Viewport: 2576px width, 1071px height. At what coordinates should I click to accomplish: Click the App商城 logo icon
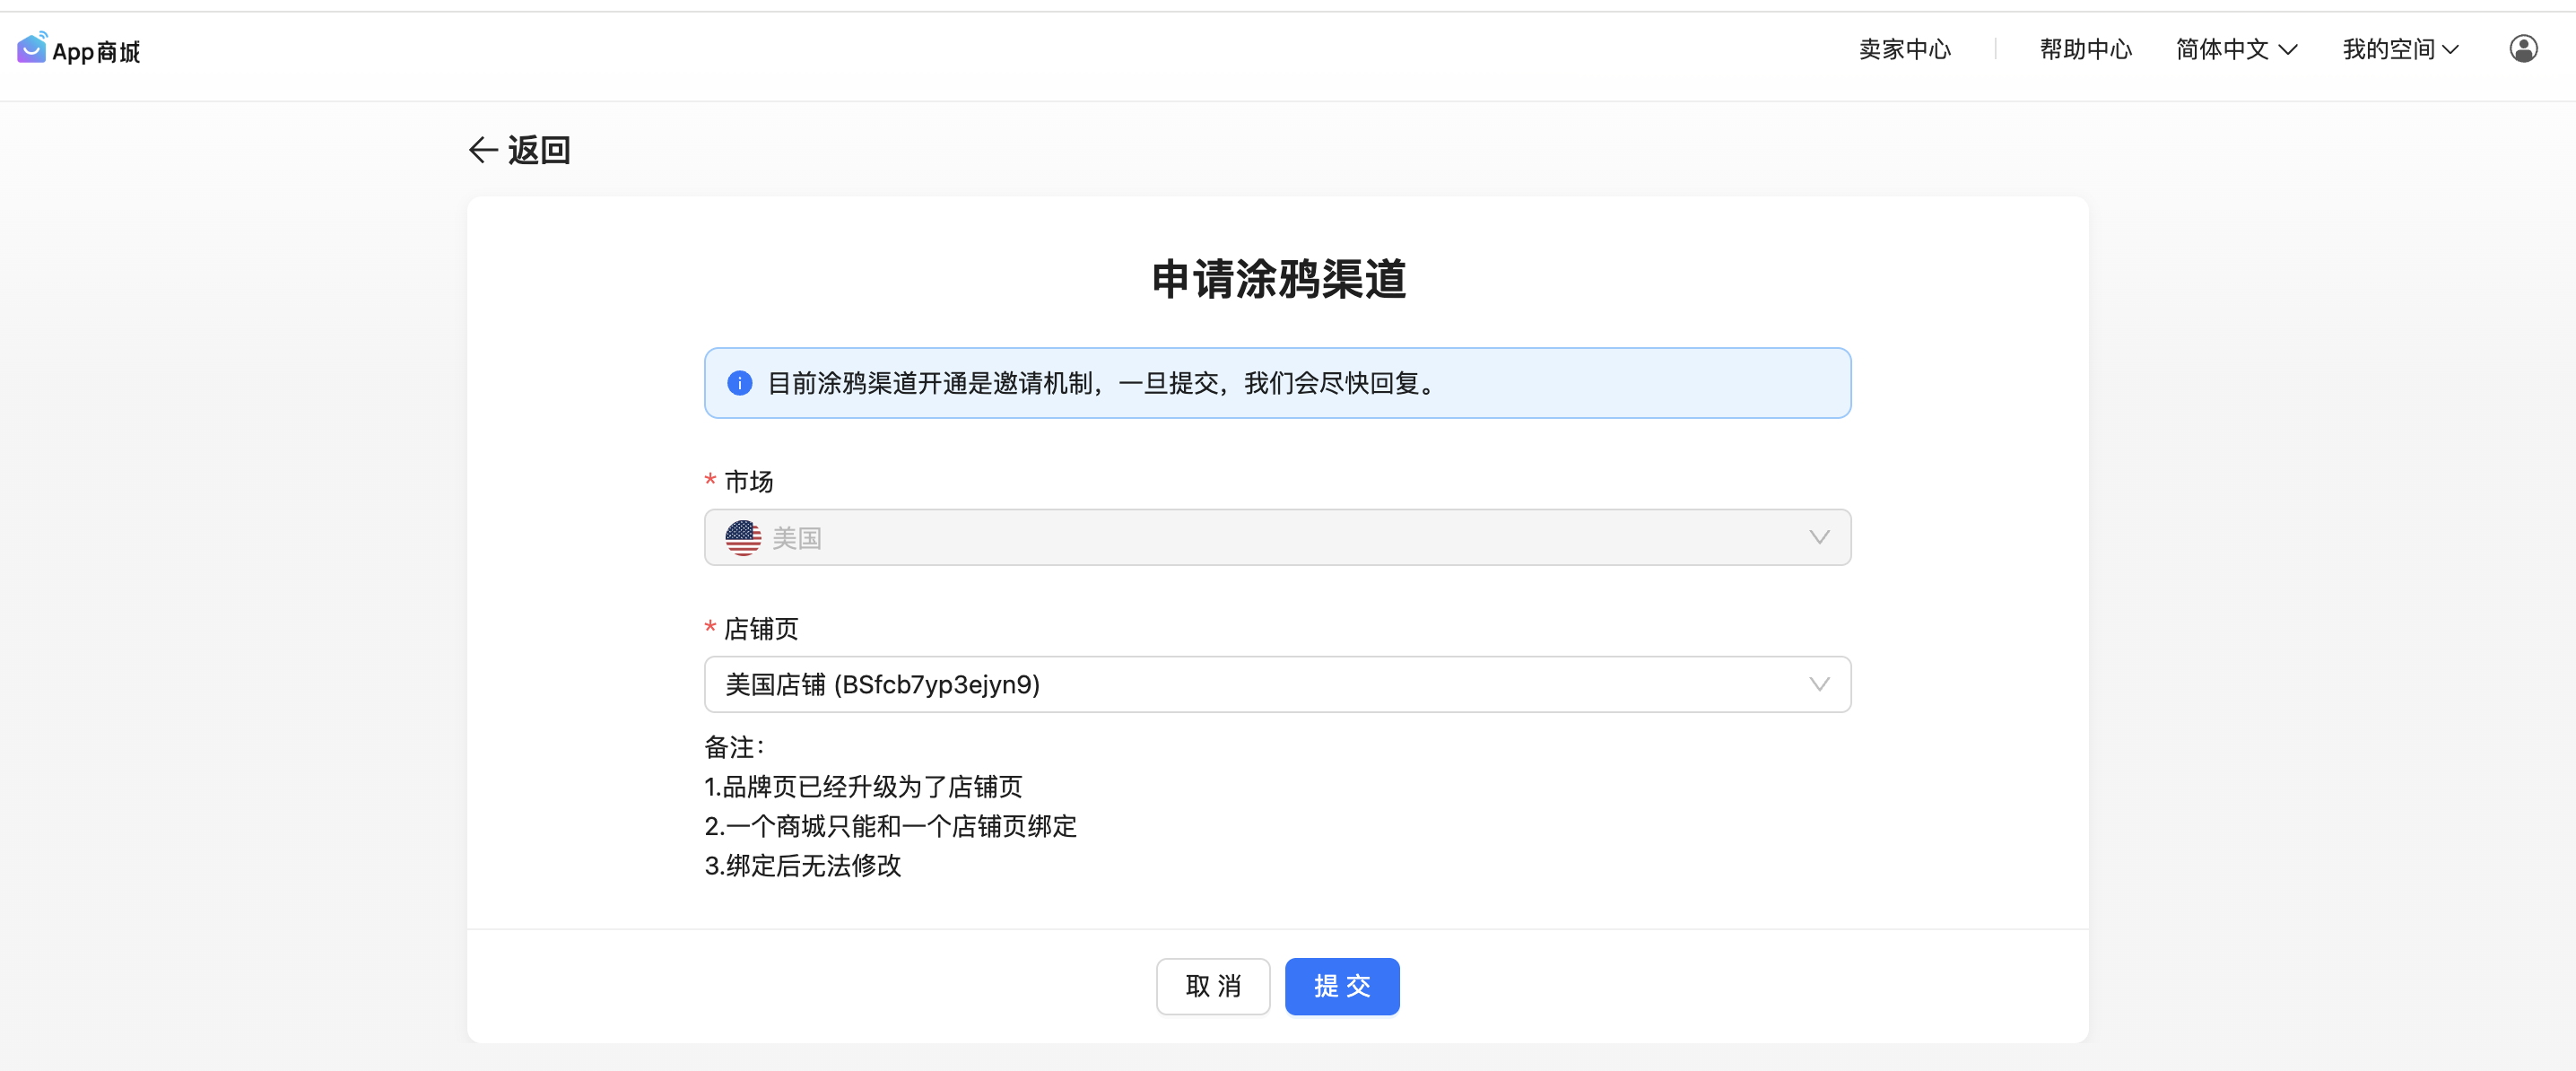(32, 48)
